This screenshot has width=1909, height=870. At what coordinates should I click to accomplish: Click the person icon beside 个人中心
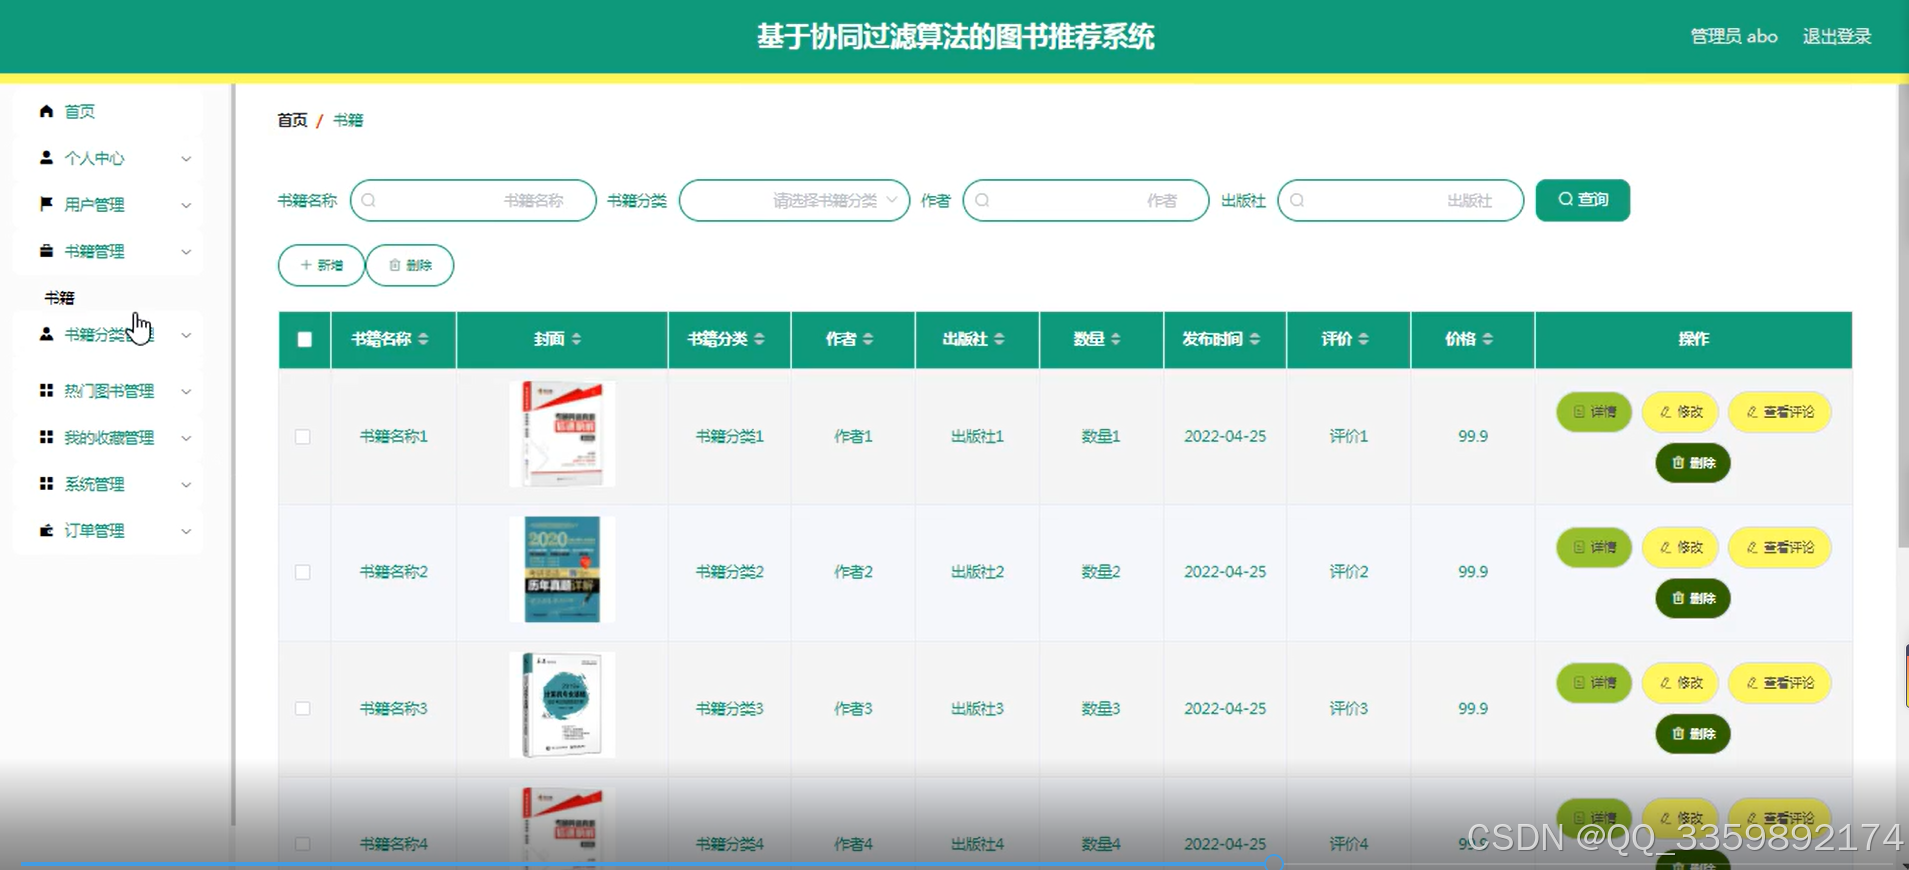[46, 158]
